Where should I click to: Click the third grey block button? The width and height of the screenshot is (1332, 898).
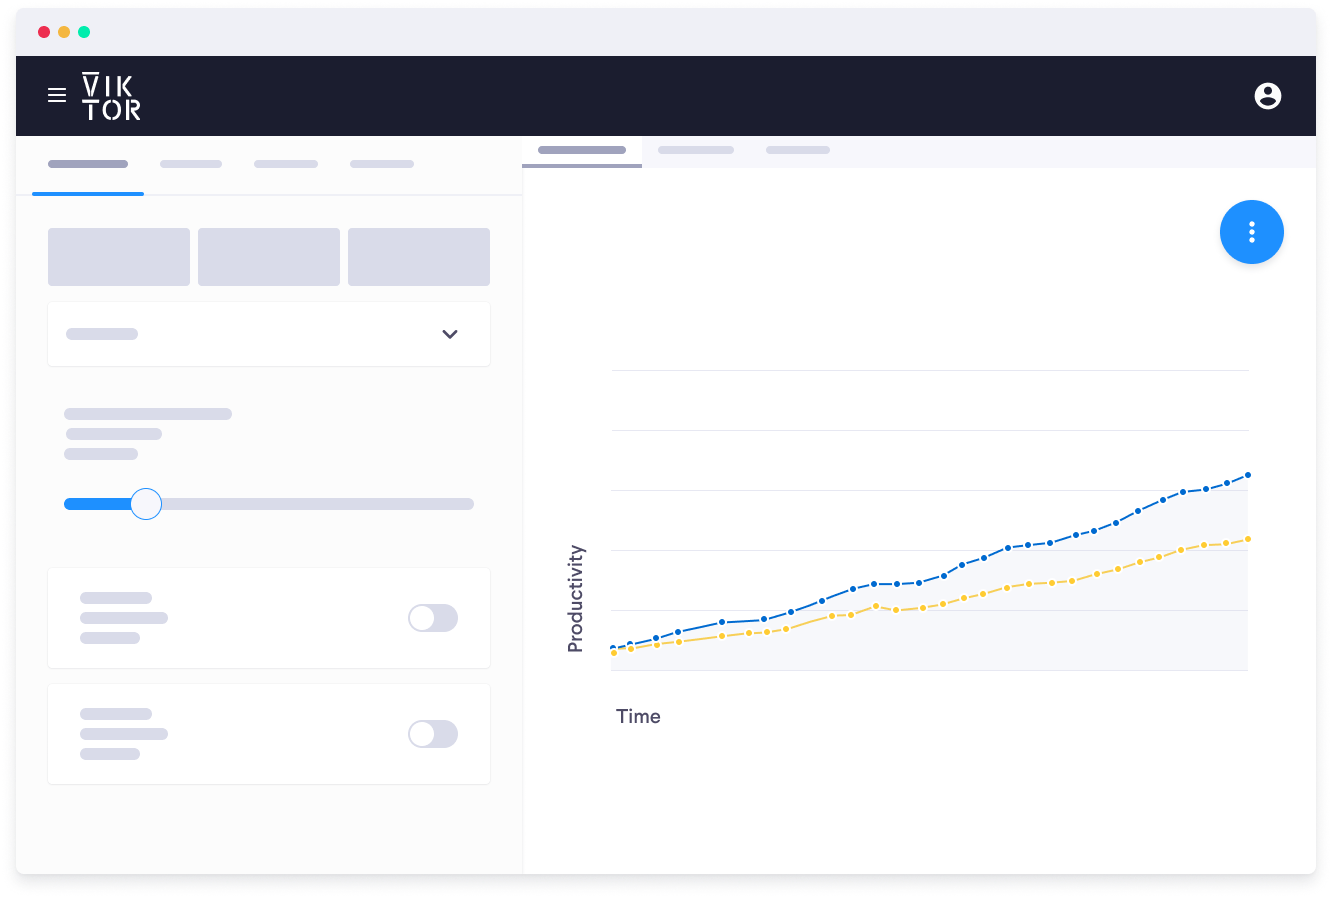419,257
